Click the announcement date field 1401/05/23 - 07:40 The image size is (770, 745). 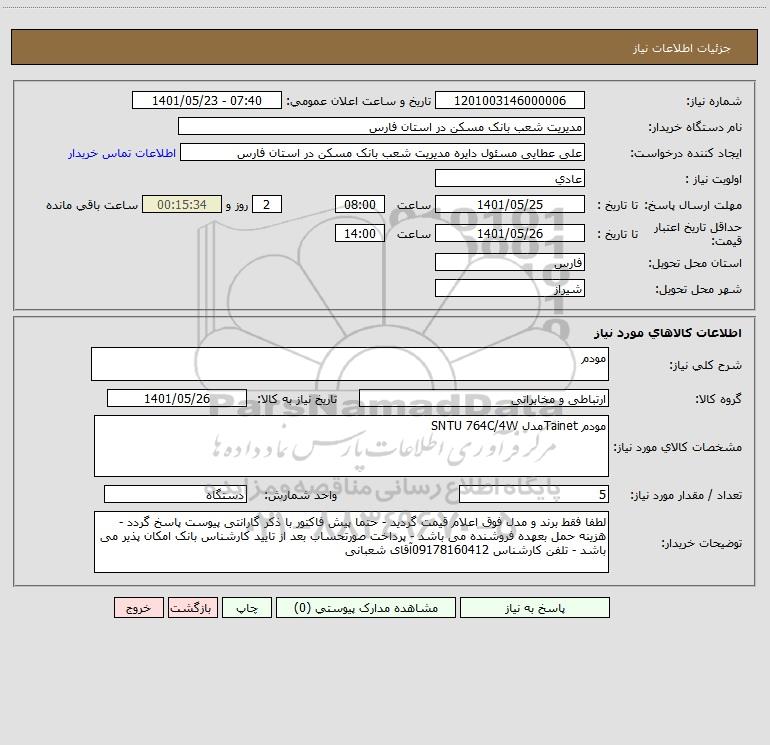(207, 100)
